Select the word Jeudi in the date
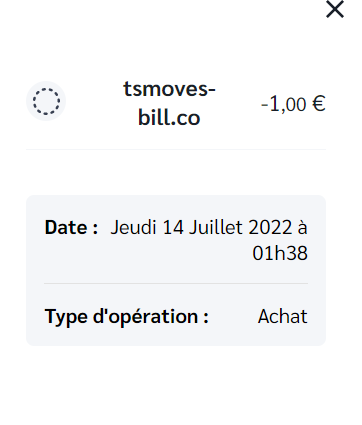Screen dimensions: 362x425 pos(133,228)
